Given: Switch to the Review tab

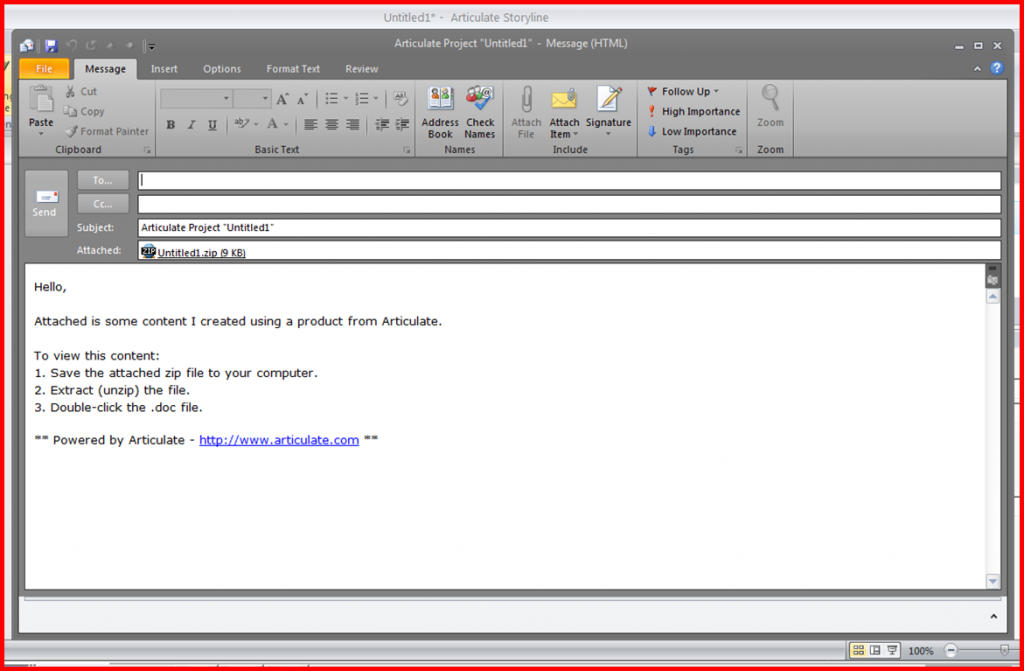Looking at the screenshot, I should tap(362, 69).
